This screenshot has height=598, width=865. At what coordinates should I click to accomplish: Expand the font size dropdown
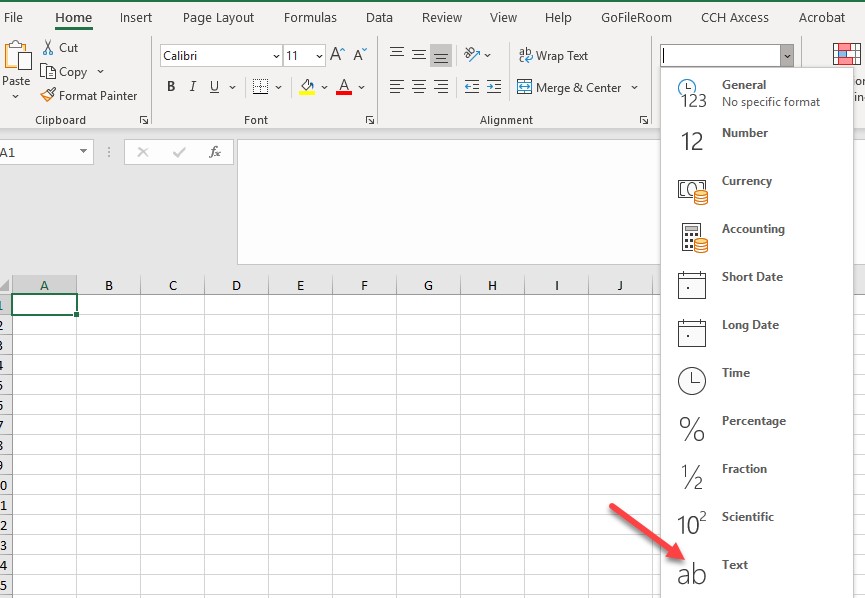[319, 56]
